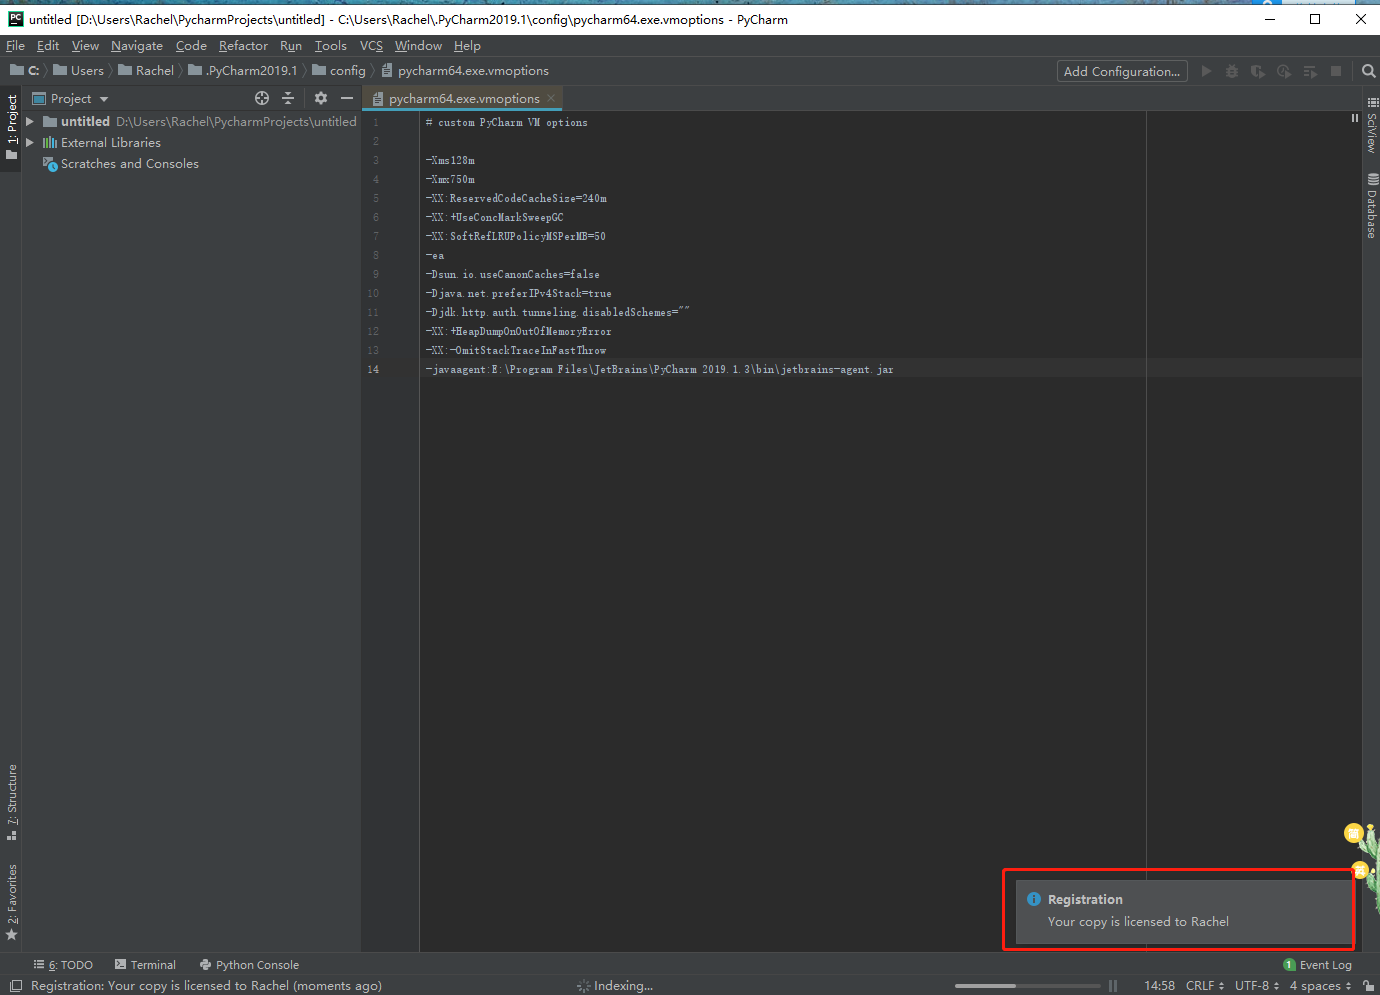This screenshot has height=995, width=1380.
Task: Click the Add Configuration... button
Action: point(1122,71)
